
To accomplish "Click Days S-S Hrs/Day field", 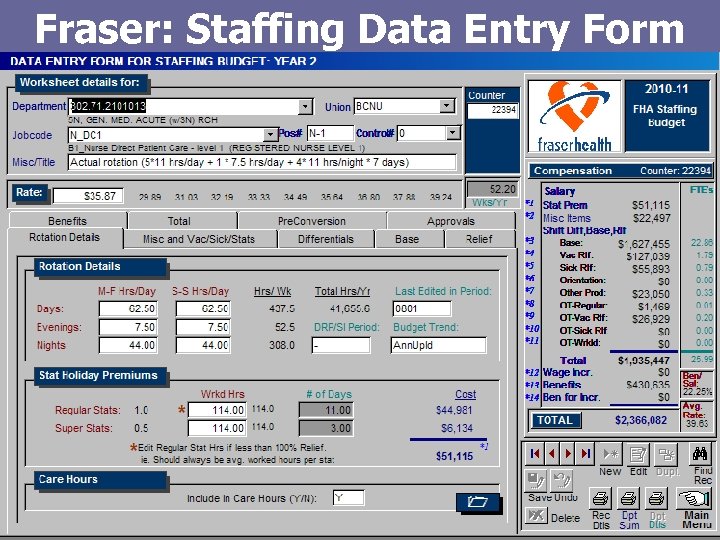I will point(203,309).
